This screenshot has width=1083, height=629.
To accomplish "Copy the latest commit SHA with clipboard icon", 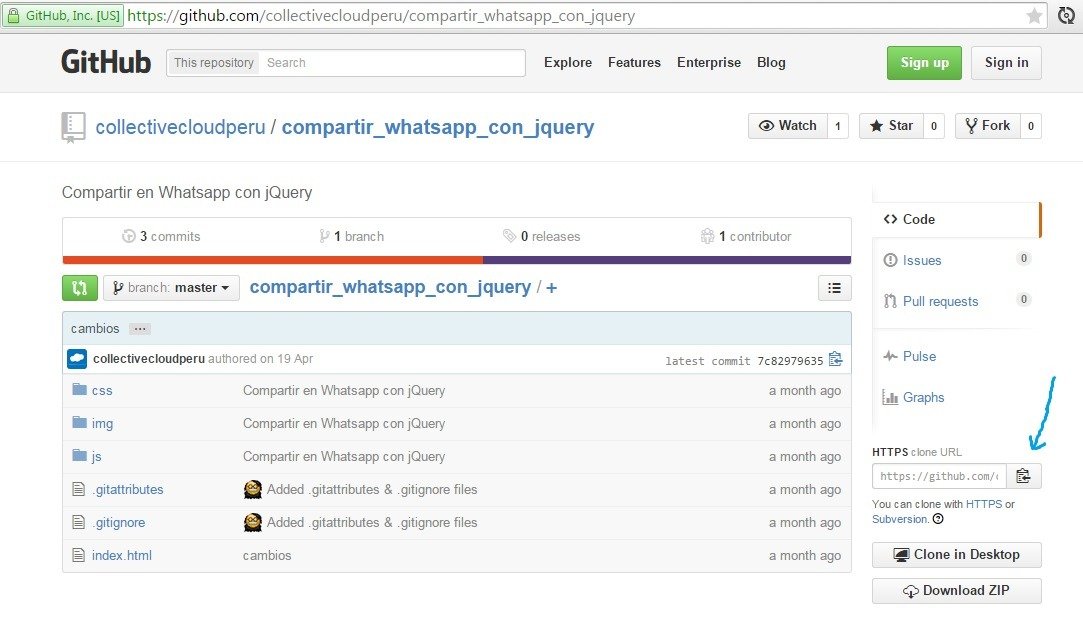I will click(x=836, y=359).
